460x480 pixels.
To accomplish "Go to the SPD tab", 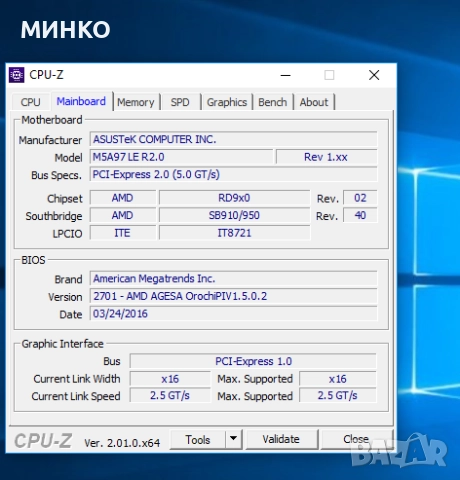I will (x=180, y=102).
